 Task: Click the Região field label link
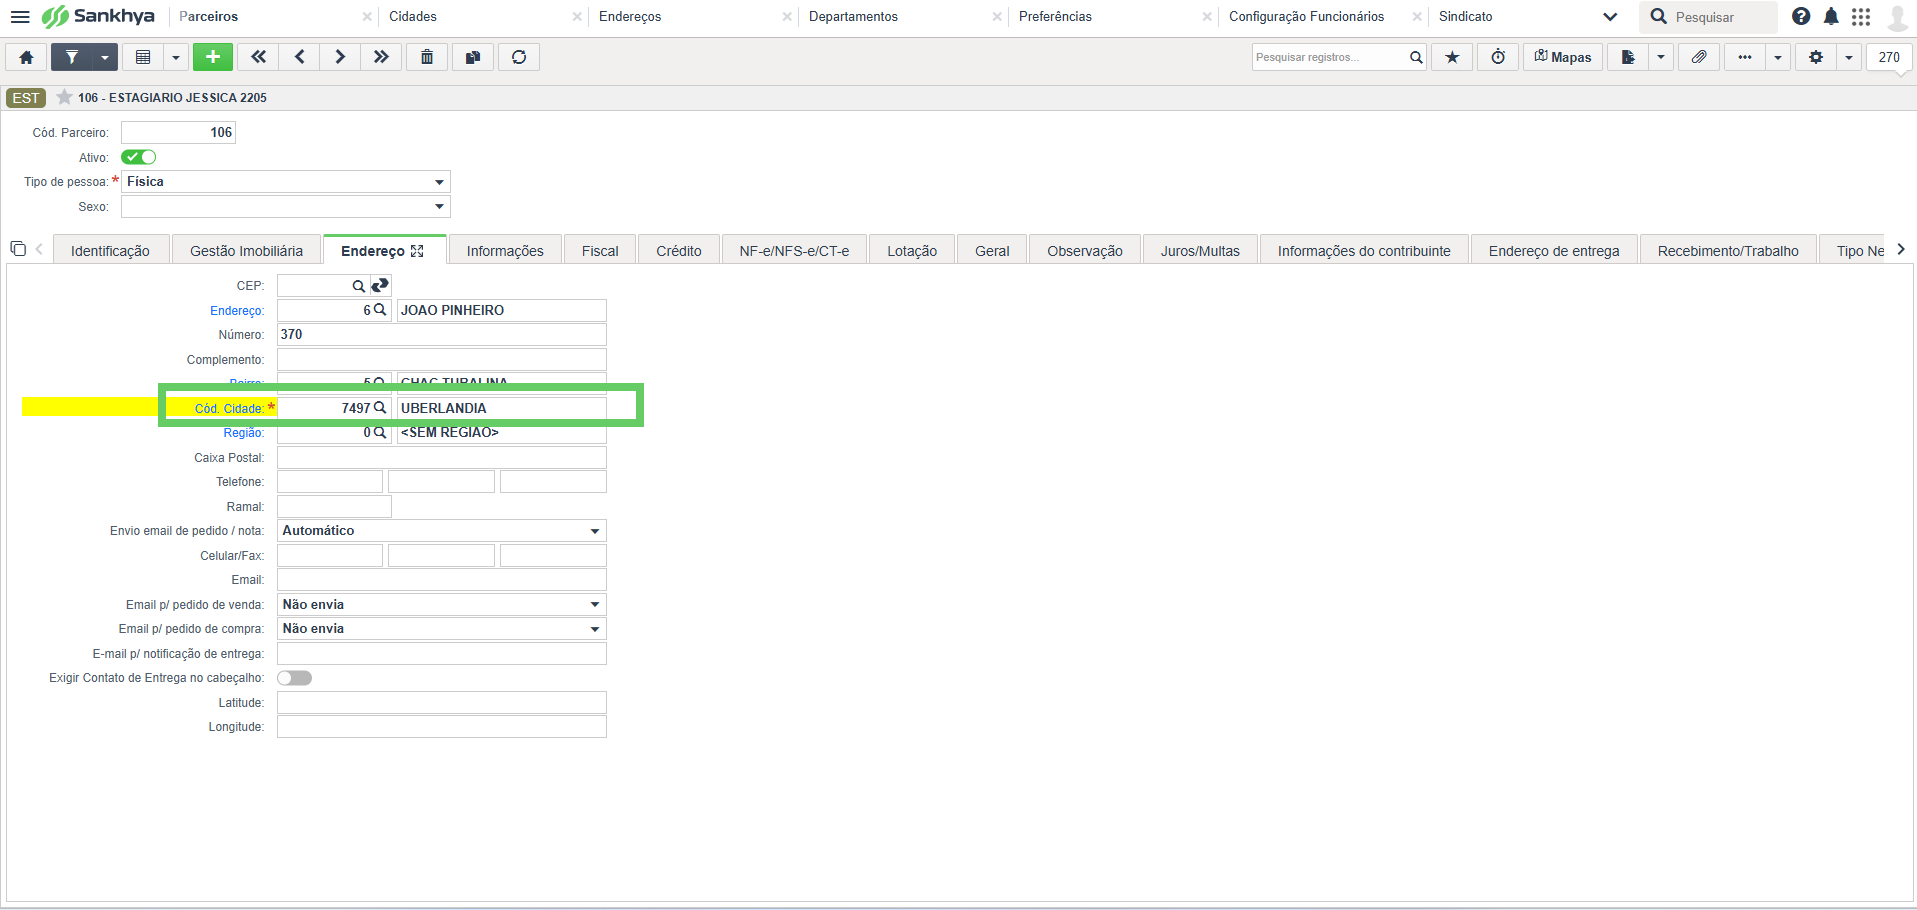point(244,433)
